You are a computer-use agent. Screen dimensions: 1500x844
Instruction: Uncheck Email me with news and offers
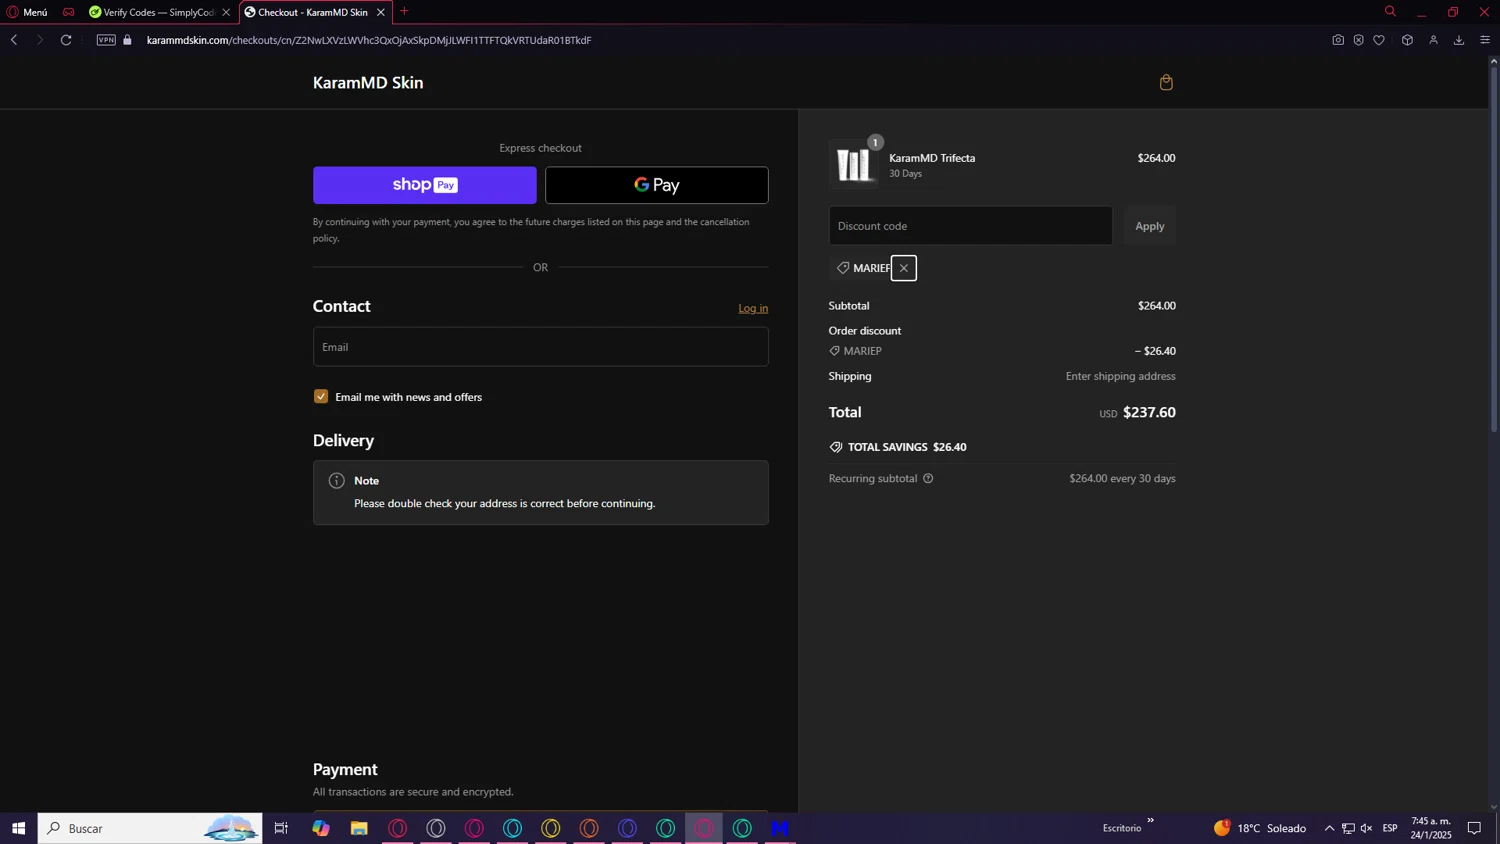click(x=321, y=397)
